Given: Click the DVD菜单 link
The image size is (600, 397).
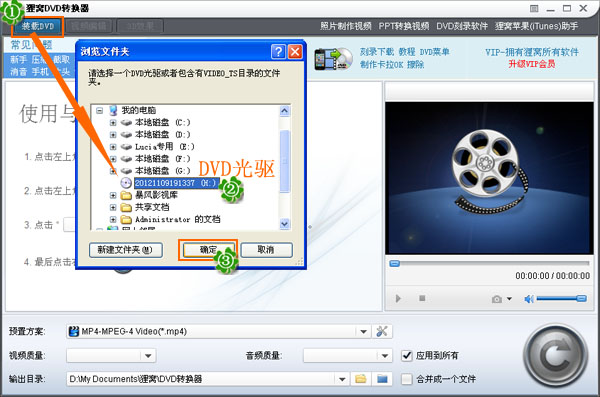Looking at the screenshot, I should (x=435, y=52).
